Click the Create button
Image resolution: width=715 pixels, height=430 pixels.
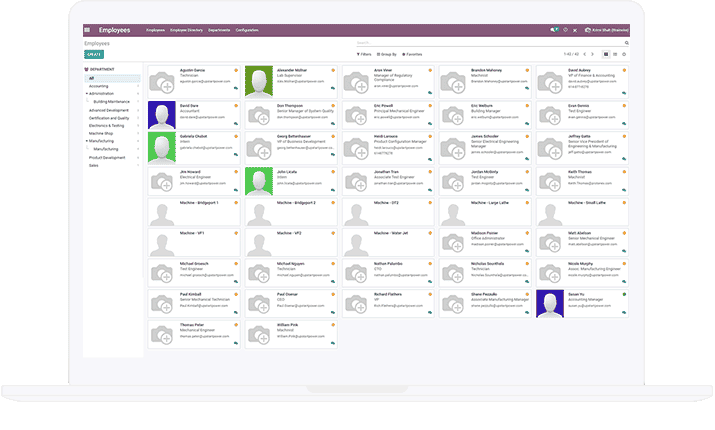[94, 54]
